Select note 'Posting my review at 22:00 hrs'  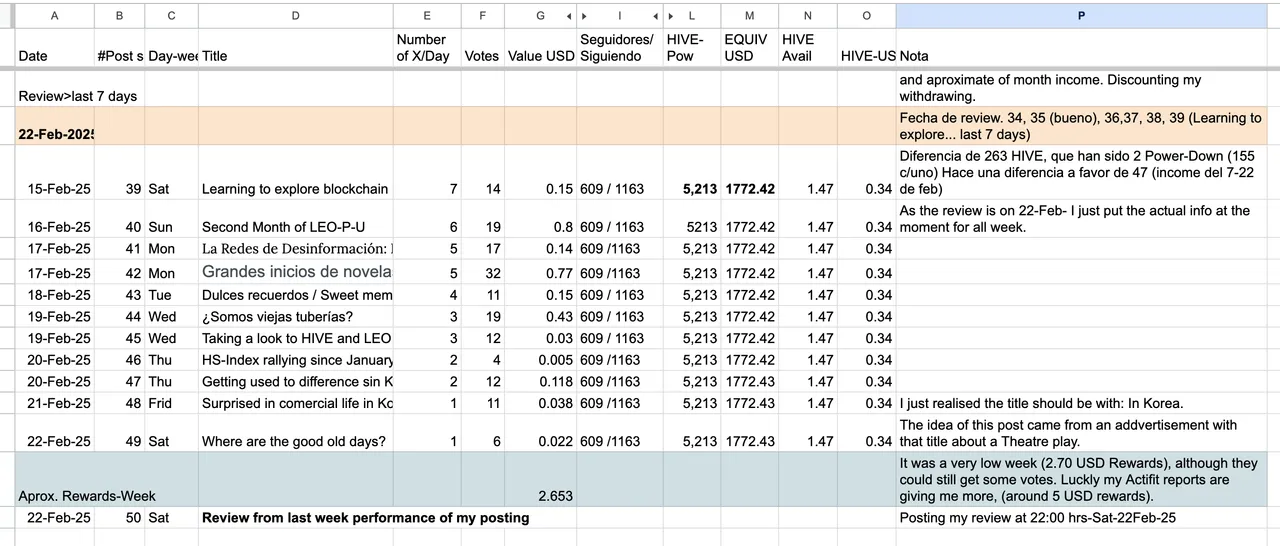click(1082, 517)
